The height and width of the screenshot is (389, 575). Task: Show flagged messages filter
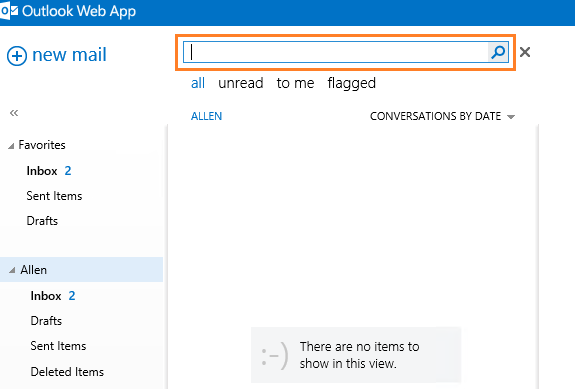click(351, 84)
